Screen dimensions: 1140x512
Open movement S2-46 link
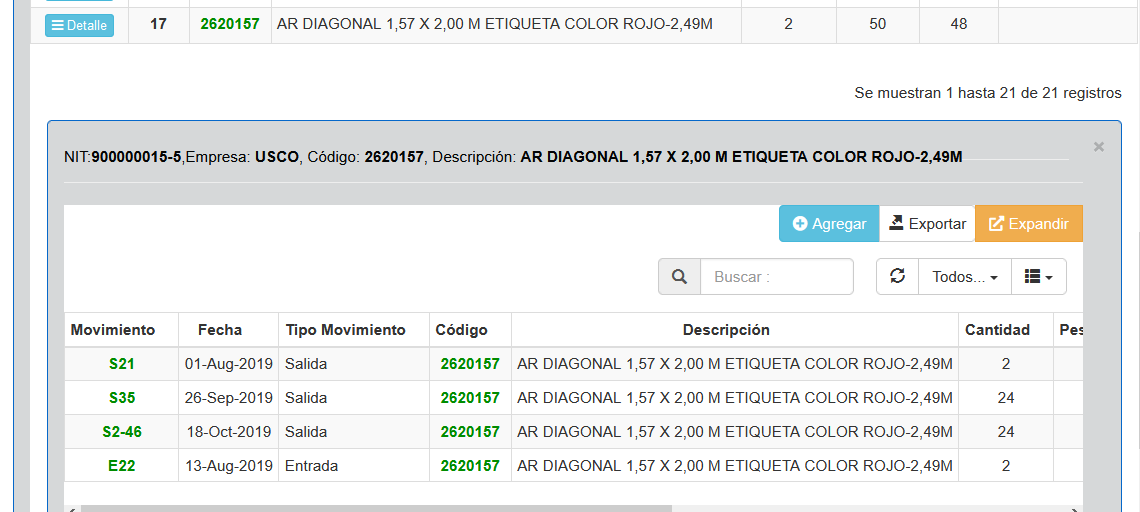click(122, 432)
